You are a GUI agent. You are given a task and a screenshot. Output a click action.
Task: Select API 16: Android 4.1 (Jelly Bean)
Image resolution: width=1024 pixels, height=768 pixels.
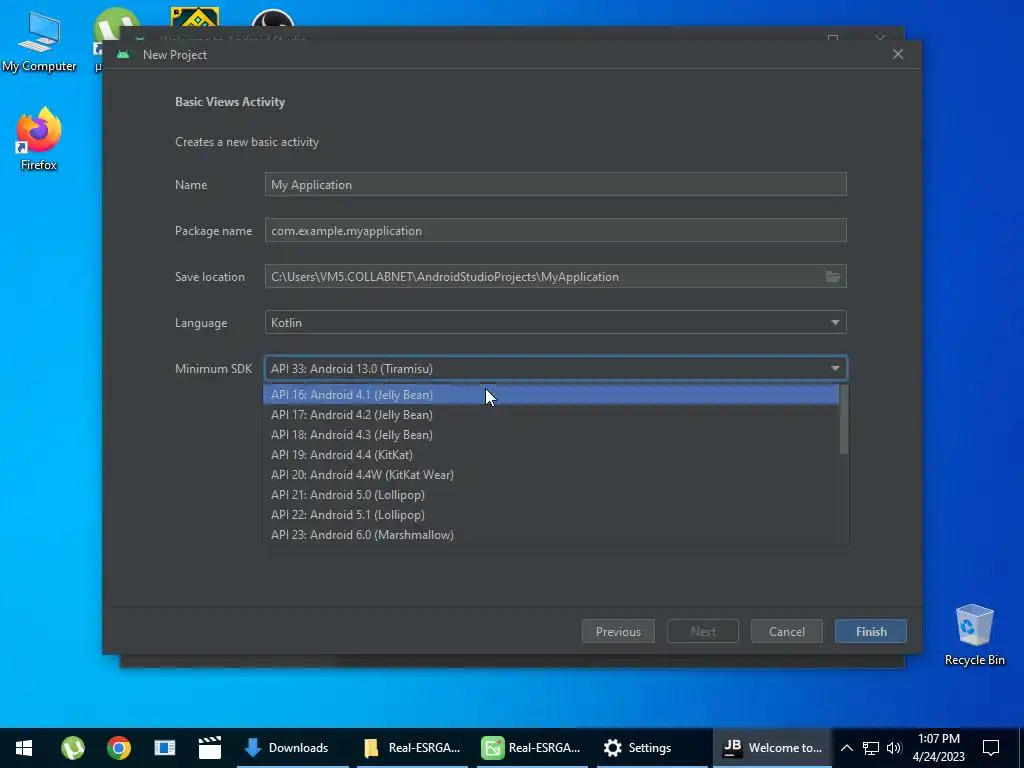click(551, 394)
